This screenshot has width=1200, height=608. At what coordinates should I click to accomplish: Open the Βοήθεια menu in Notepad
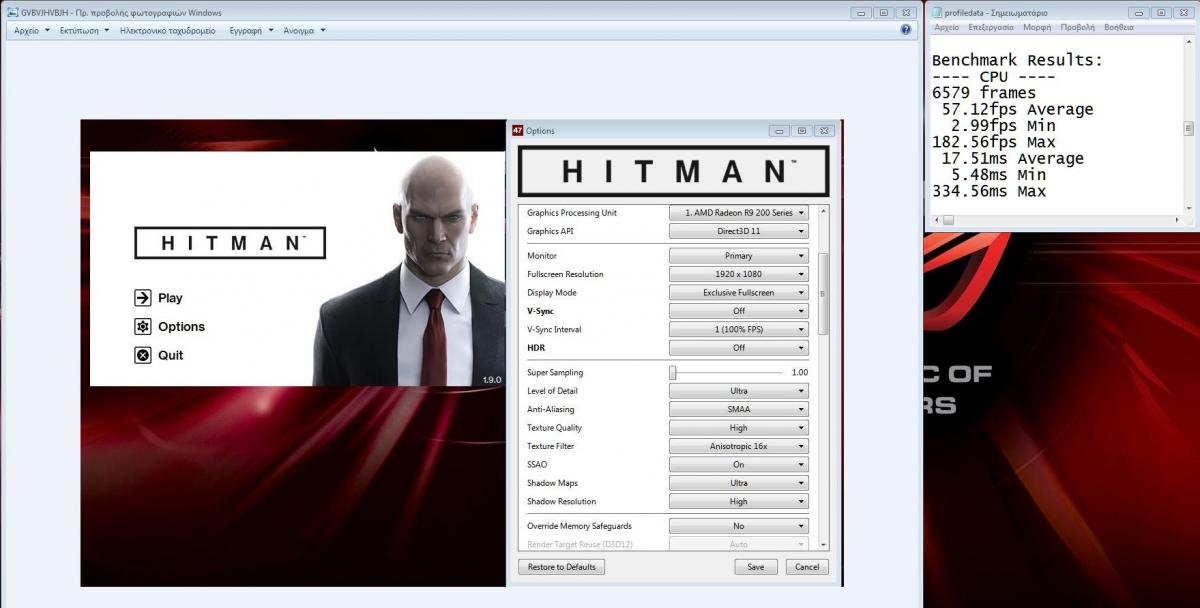1119,28
